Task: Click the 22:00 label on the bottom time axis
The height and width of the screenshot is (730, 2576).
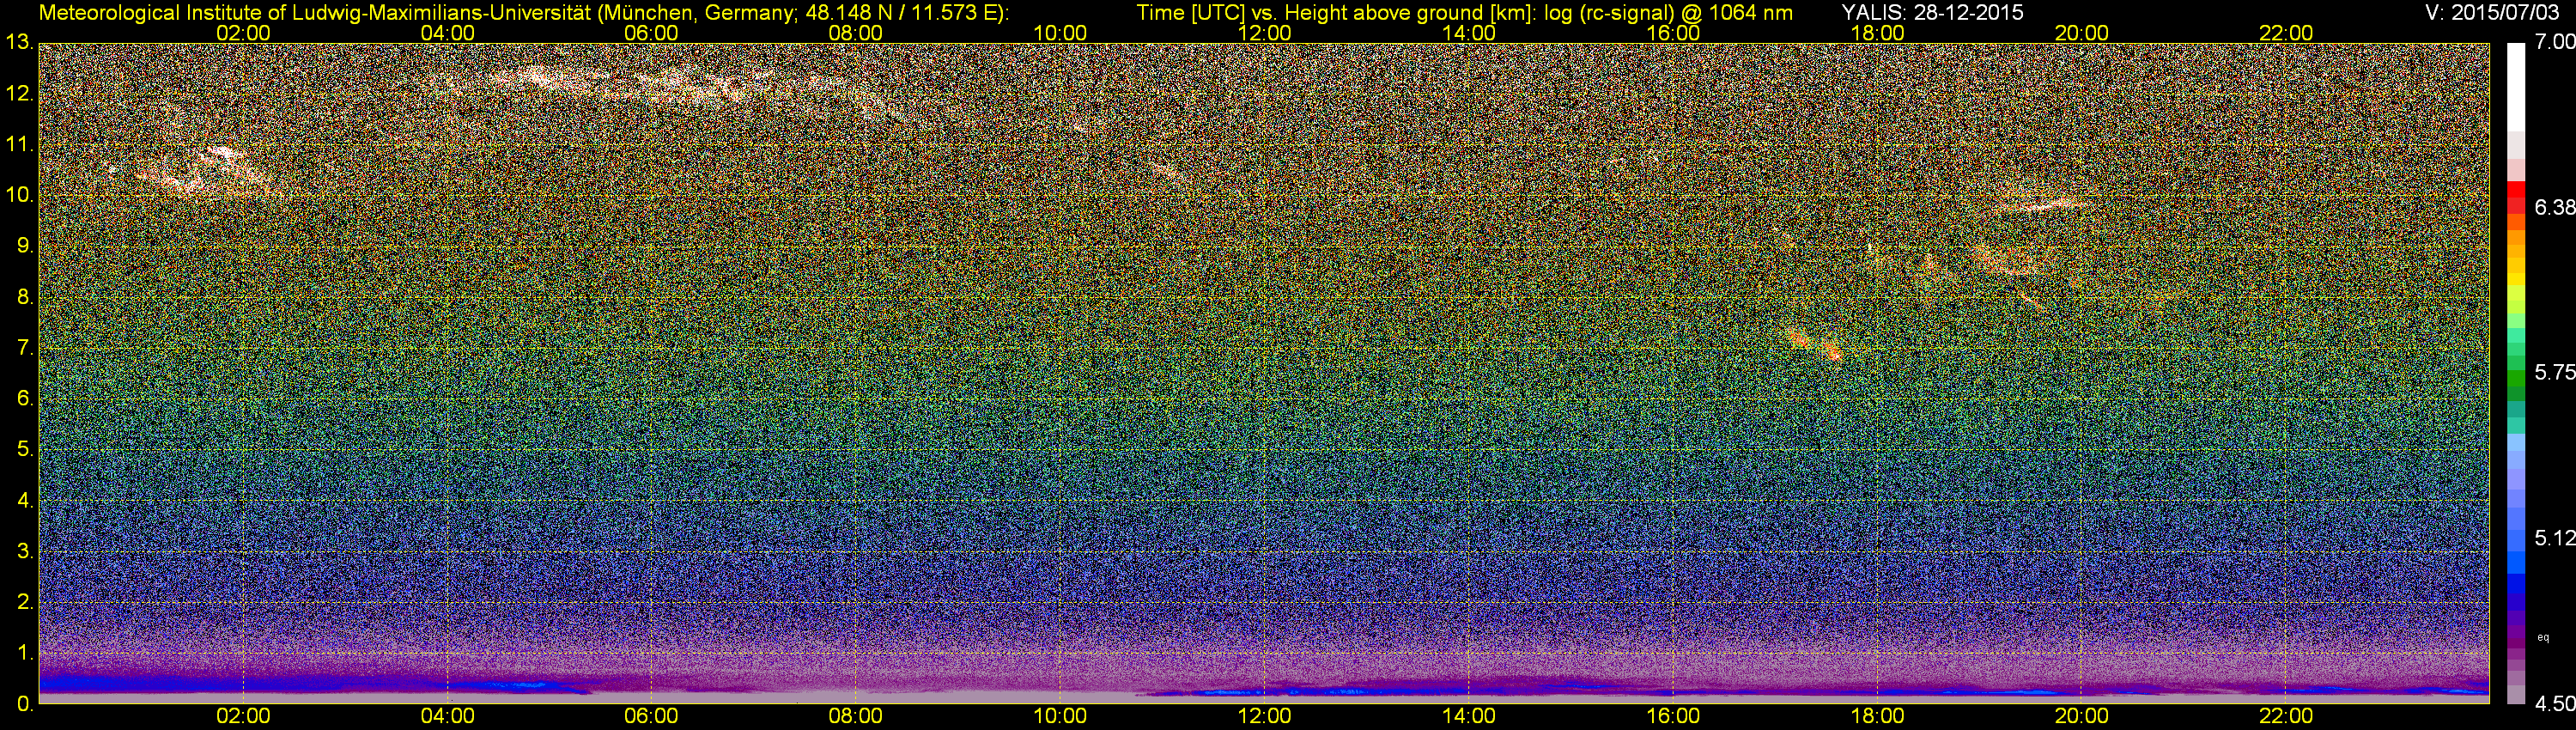Action: pos(2286,716)
